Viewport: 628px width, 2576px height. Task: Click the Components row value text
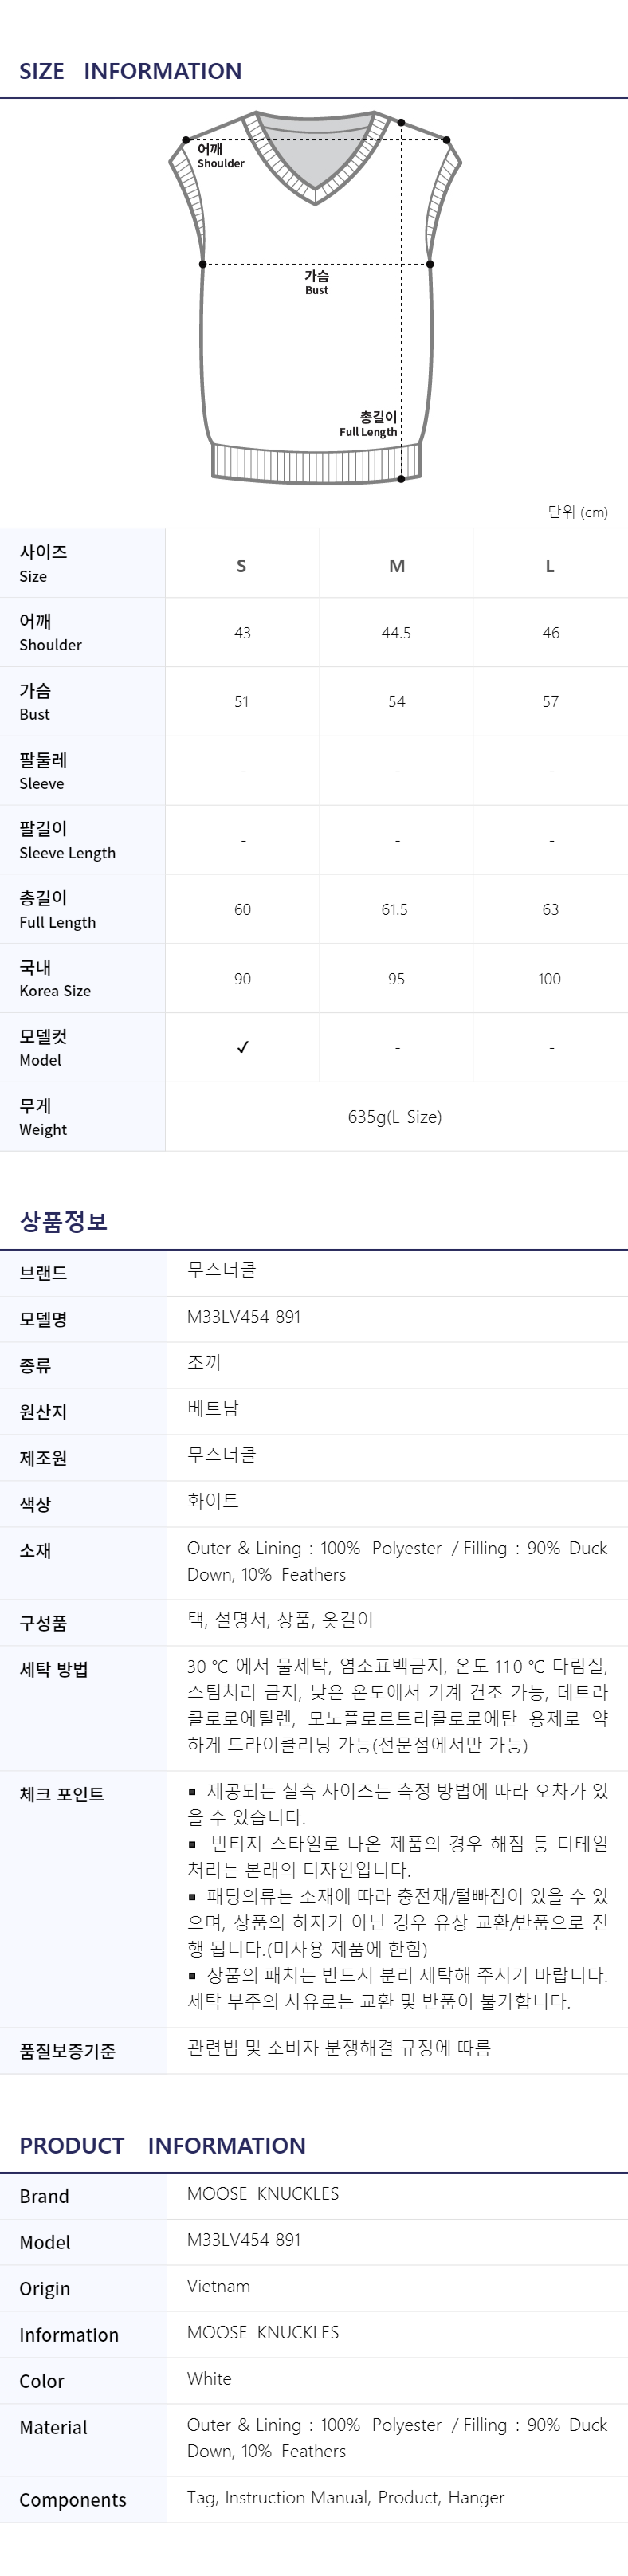[346, 2497]
